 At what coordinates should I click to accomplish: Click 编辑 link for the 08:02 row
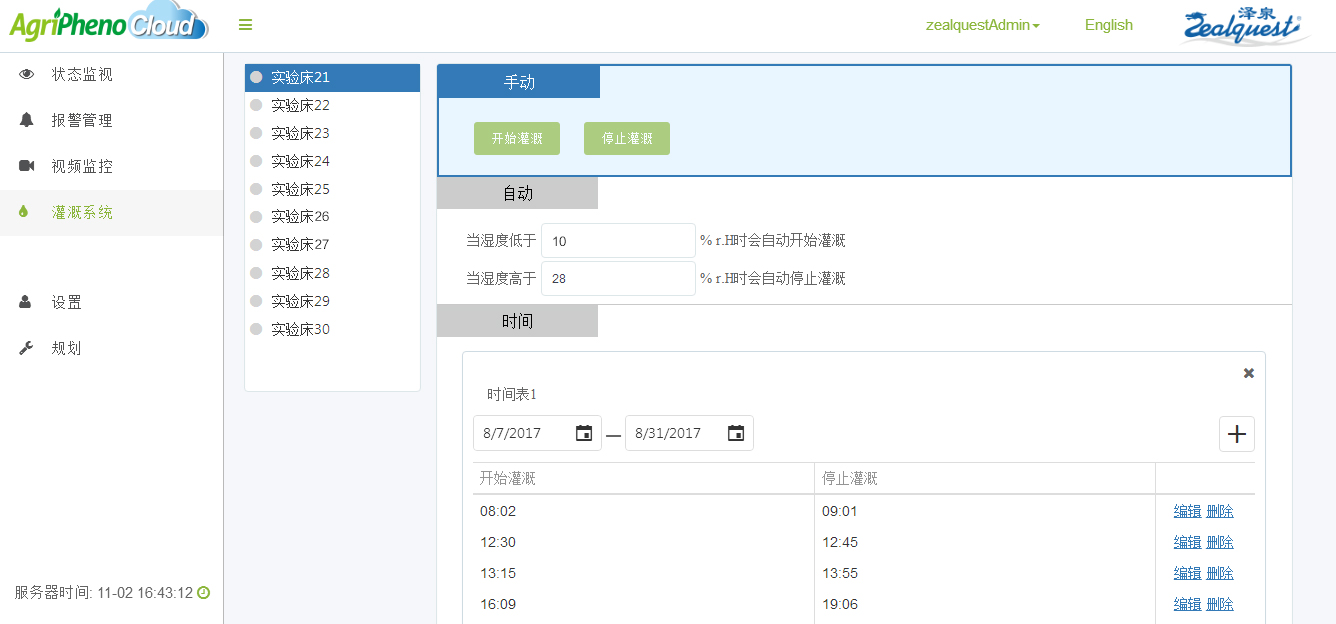[1187, 511]
